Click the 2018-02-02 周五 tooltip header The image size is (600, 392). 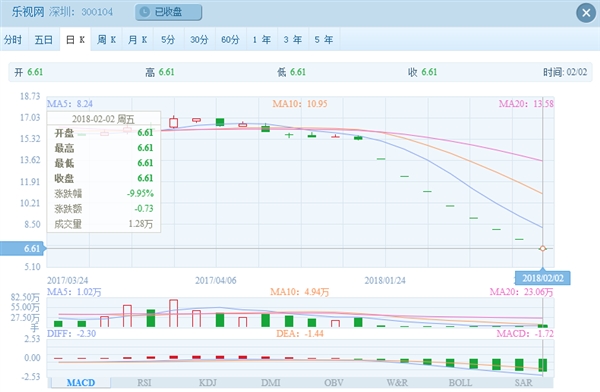click(x=104, y=119)
